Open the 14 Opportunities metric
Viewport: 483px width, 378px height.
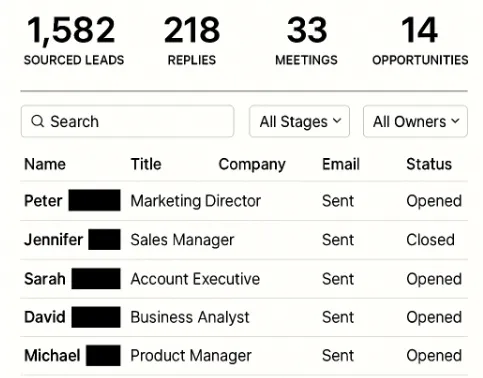[420, 40]
